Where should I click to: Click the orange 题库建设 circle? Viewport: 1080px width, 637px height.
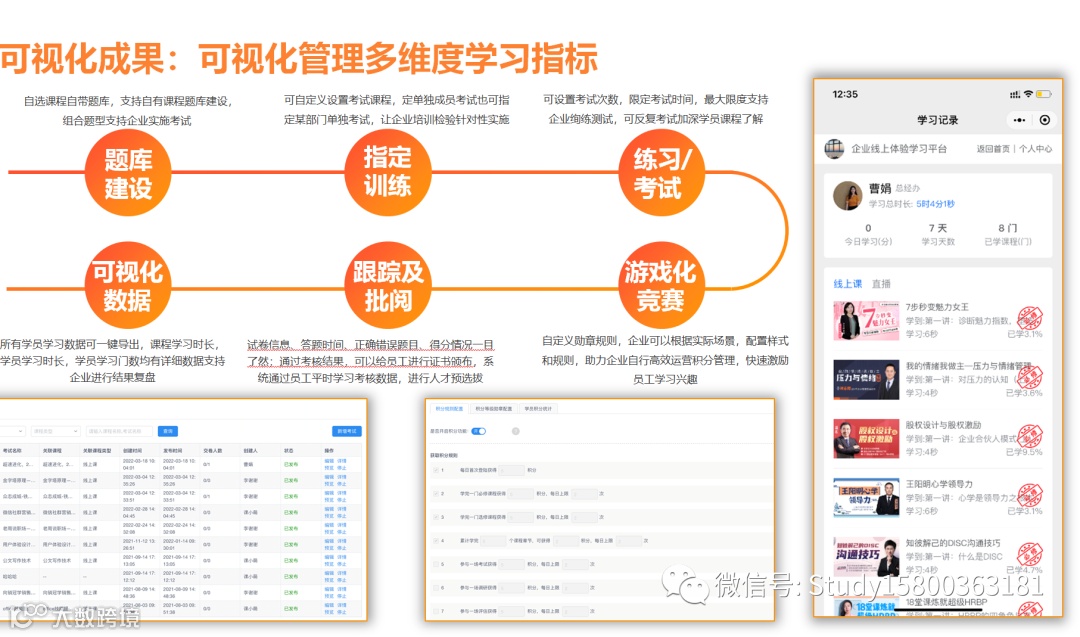(127, 173)
